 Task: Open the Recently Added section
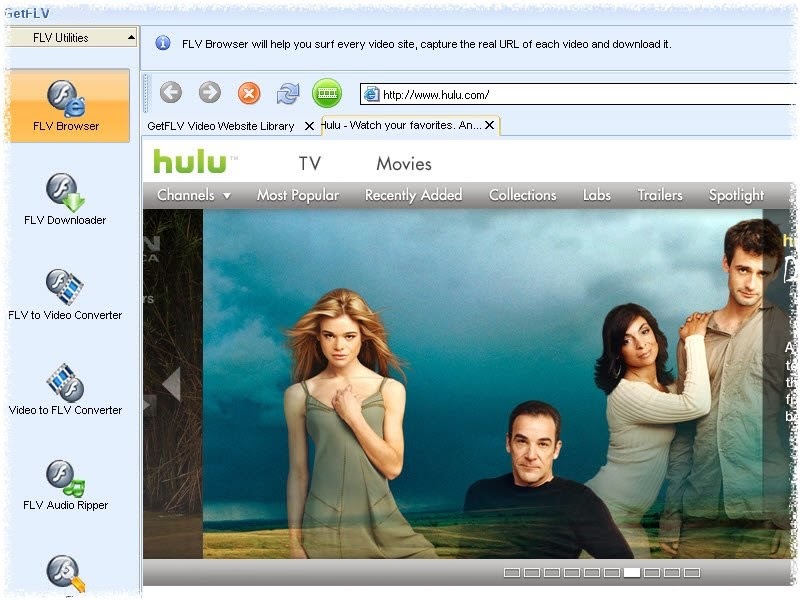413,195
